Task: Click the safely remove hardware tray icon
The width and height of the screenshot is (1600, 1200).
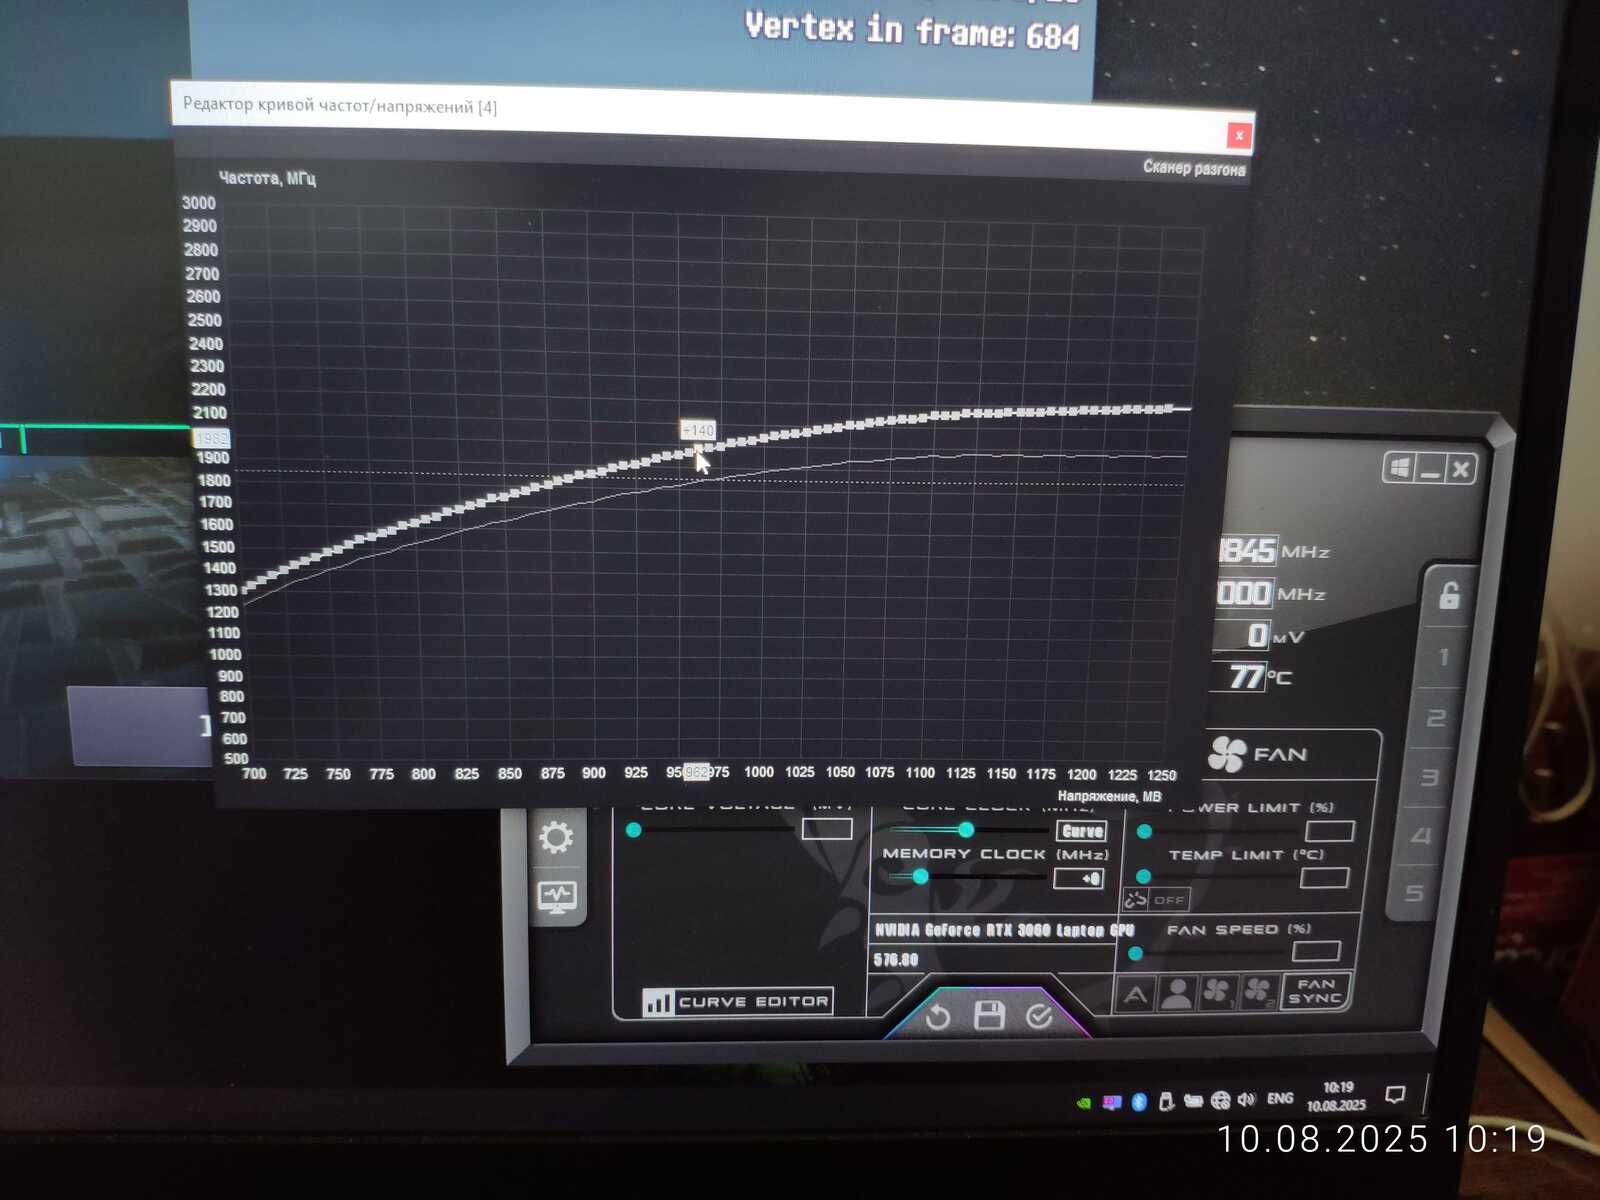Action: point(1166,1101)
